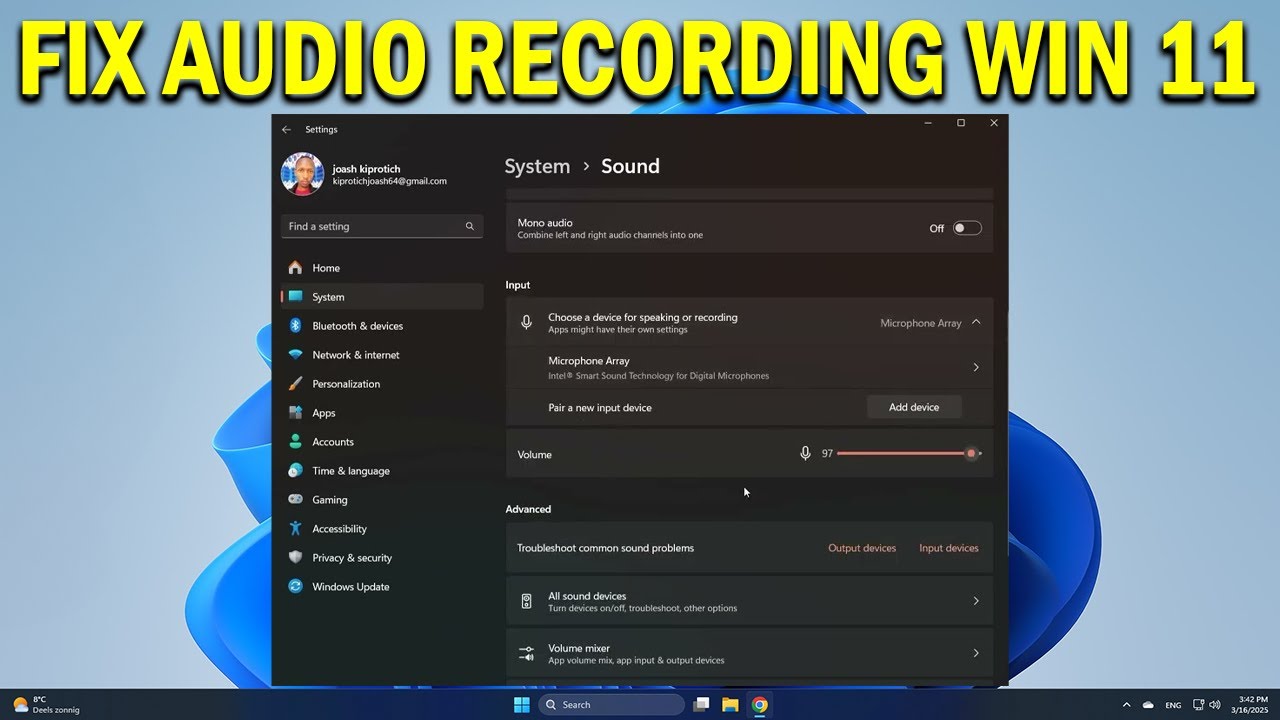
Task: Open Accounts settings
Action: 382,442
